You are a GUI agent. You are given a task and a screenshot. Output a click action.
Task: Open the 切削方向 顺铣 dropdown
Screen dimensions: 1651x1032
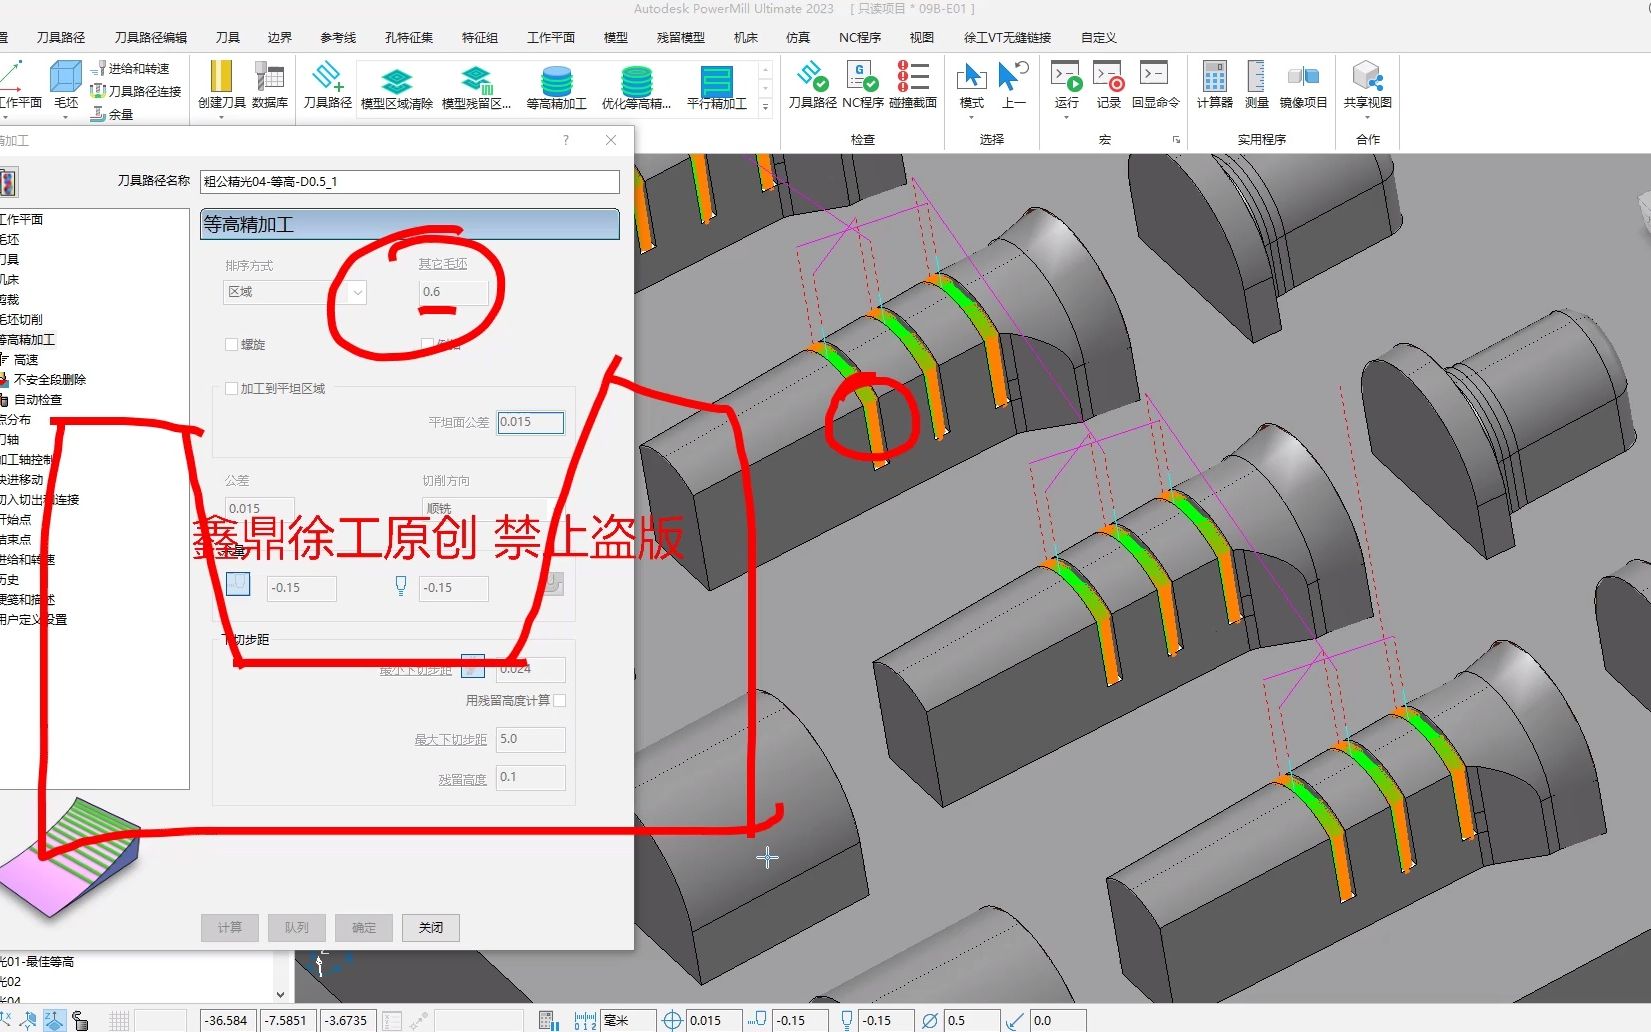(x=490, y=508)
